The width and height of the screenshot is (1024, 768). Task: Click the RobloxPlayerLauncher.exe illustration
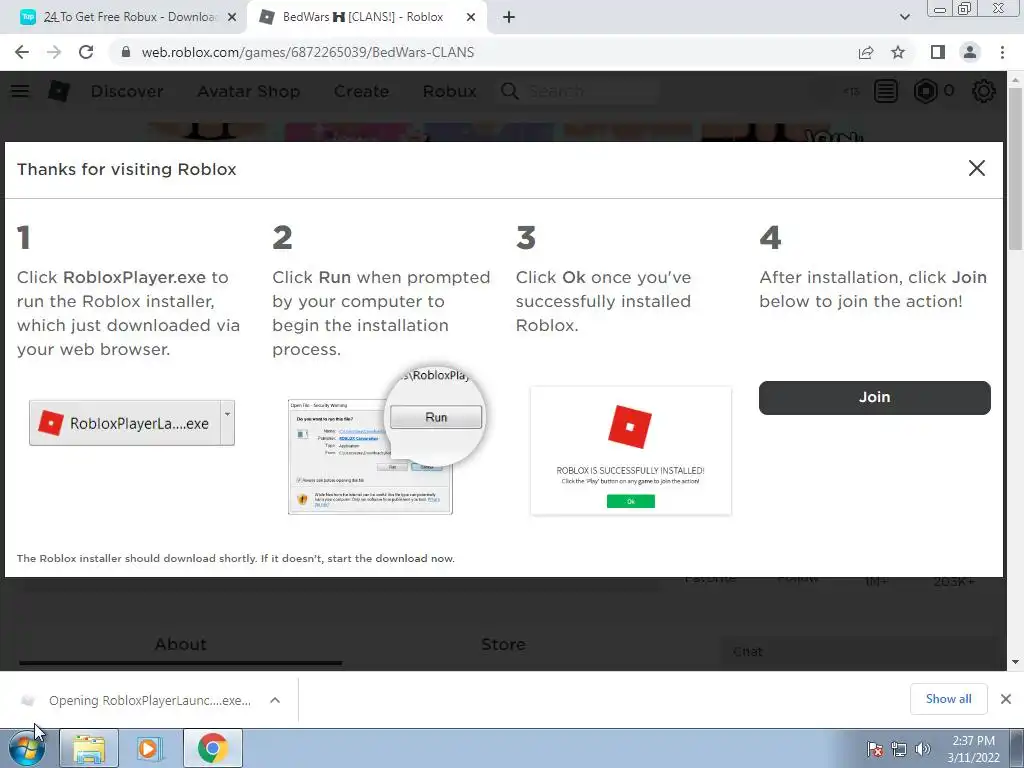point(132,423)
